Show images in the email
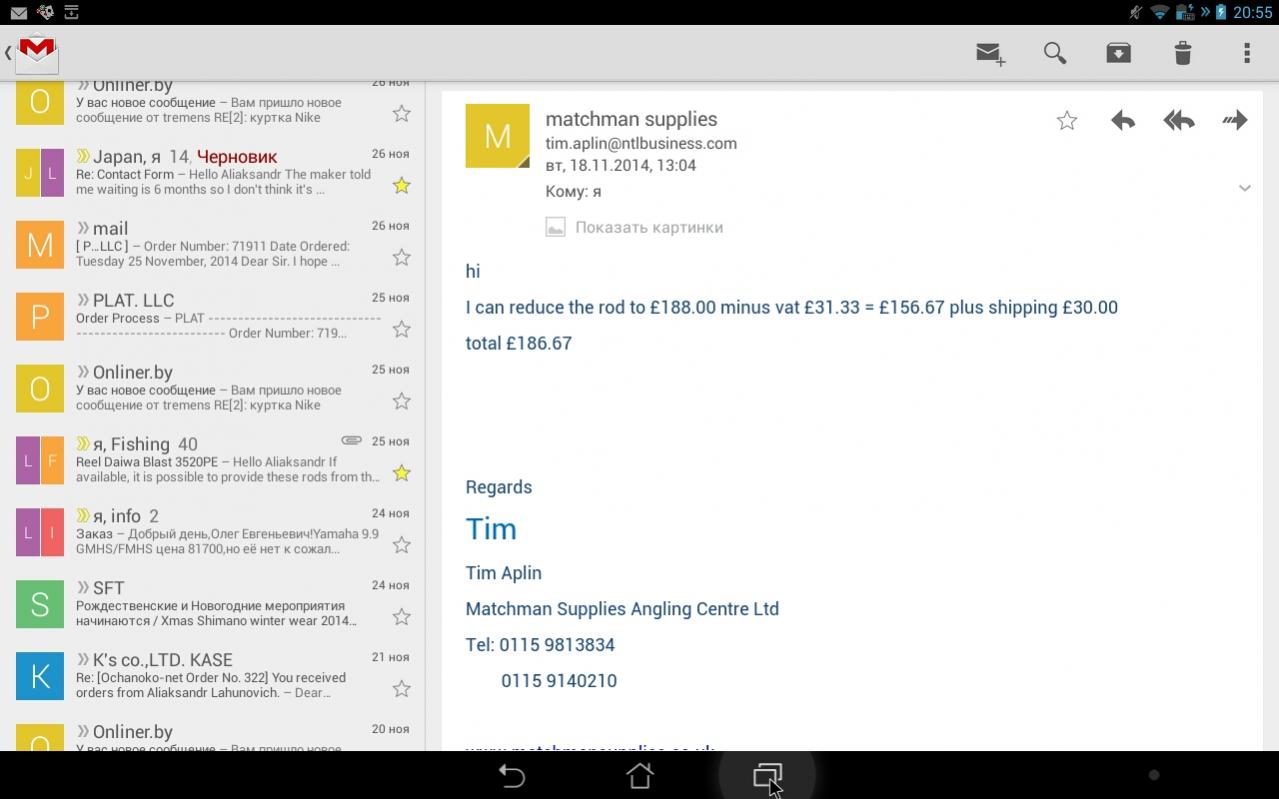This screenshot has height=799, width=1279. coord(648,227)
